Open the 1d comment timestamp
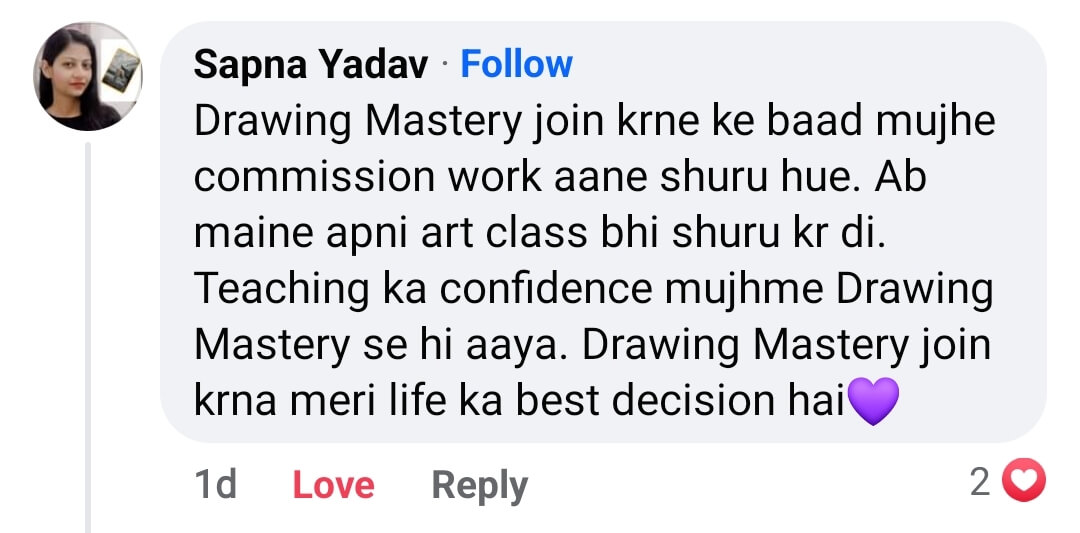This screenshot has width=1080, height=533. 216,485
